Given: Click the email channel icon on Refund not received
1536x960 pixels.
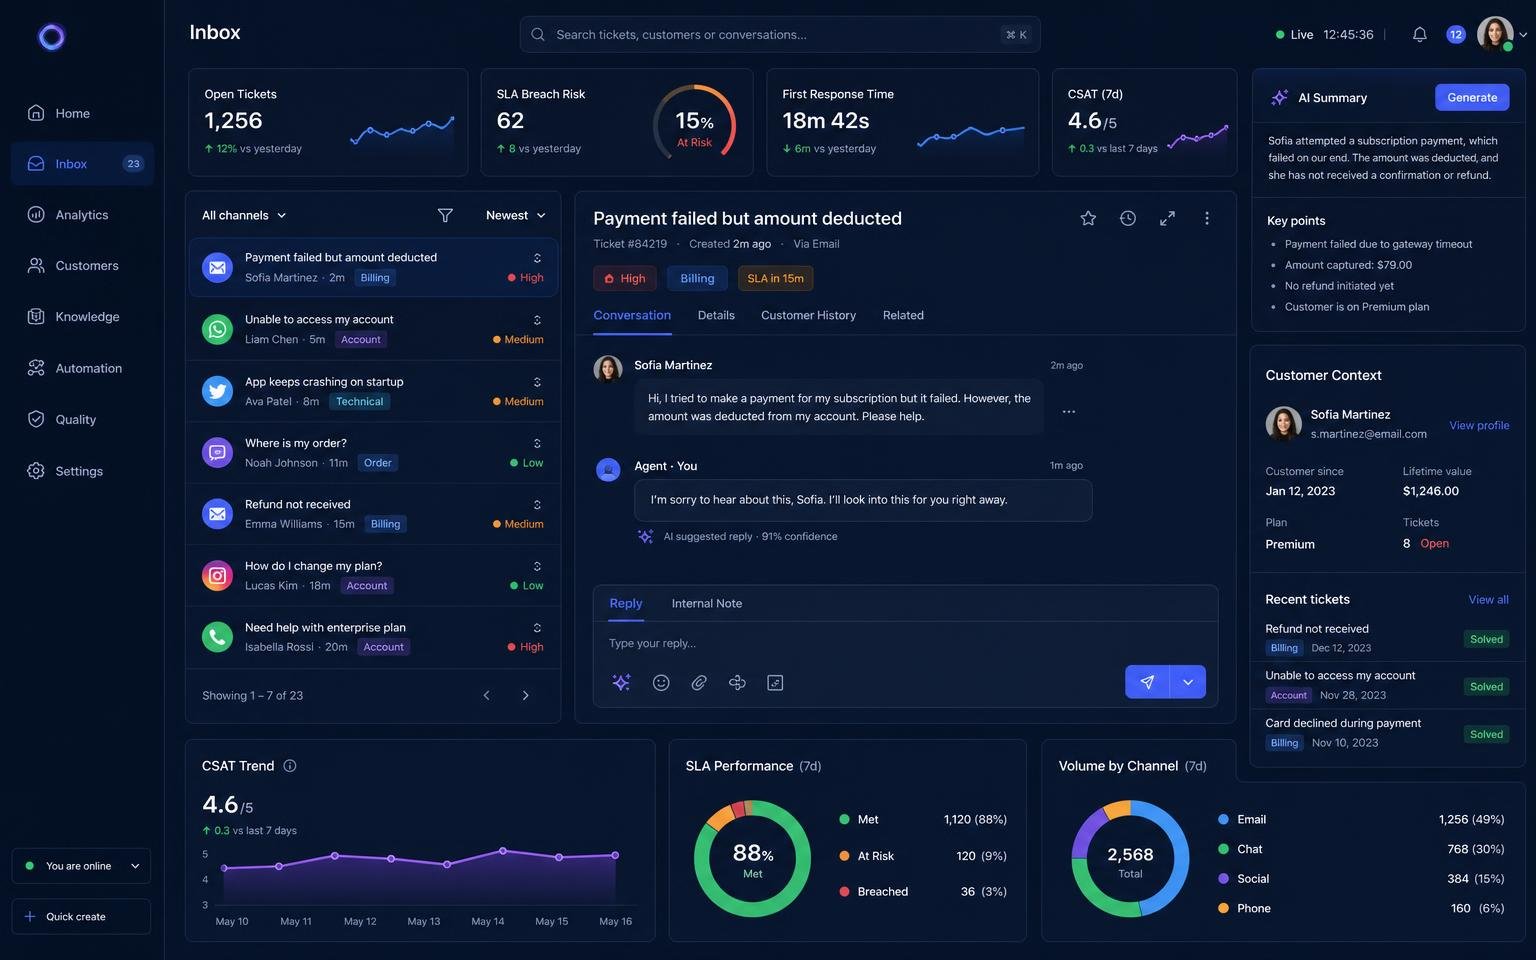Looking at the screenshot, I should click(x=217, y=514).
